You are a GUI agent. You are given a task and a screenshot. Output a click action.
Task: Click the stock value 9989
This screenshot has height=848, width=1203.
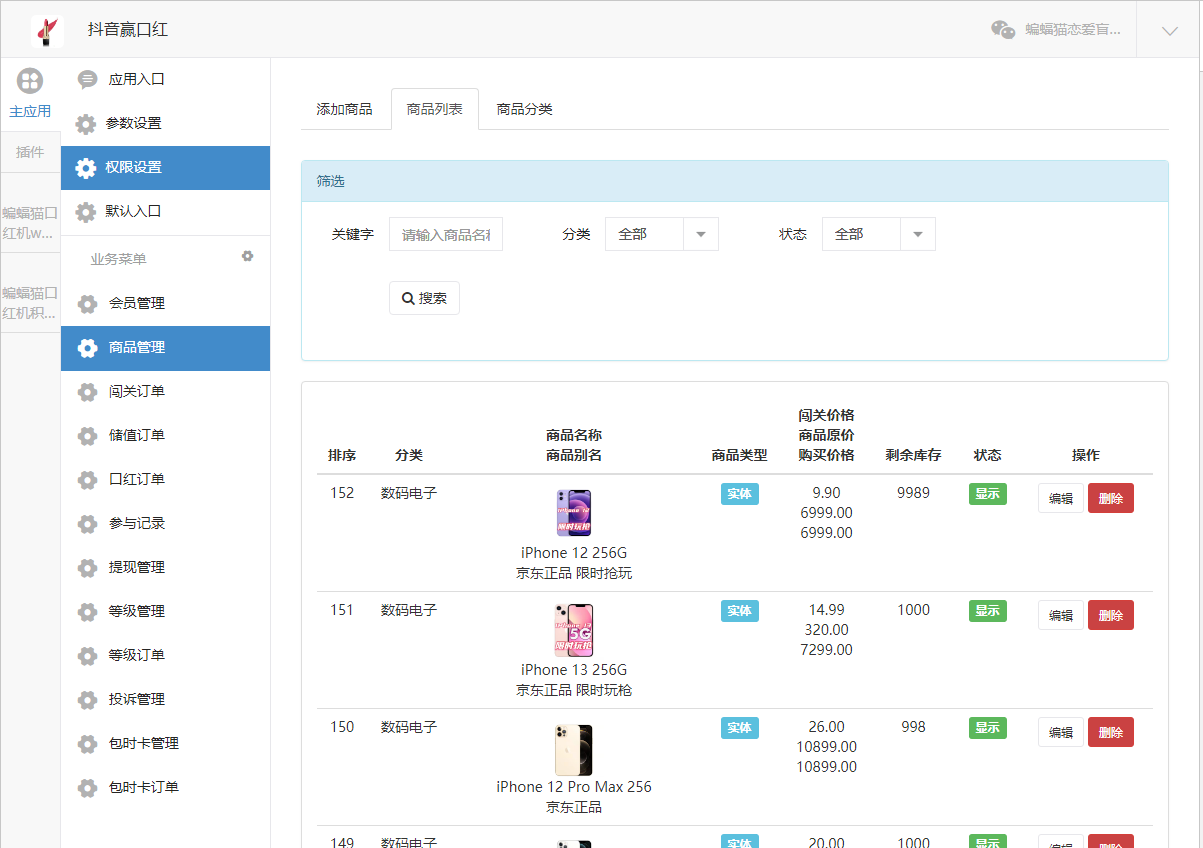pyautogui.click(x=913, y=493)
